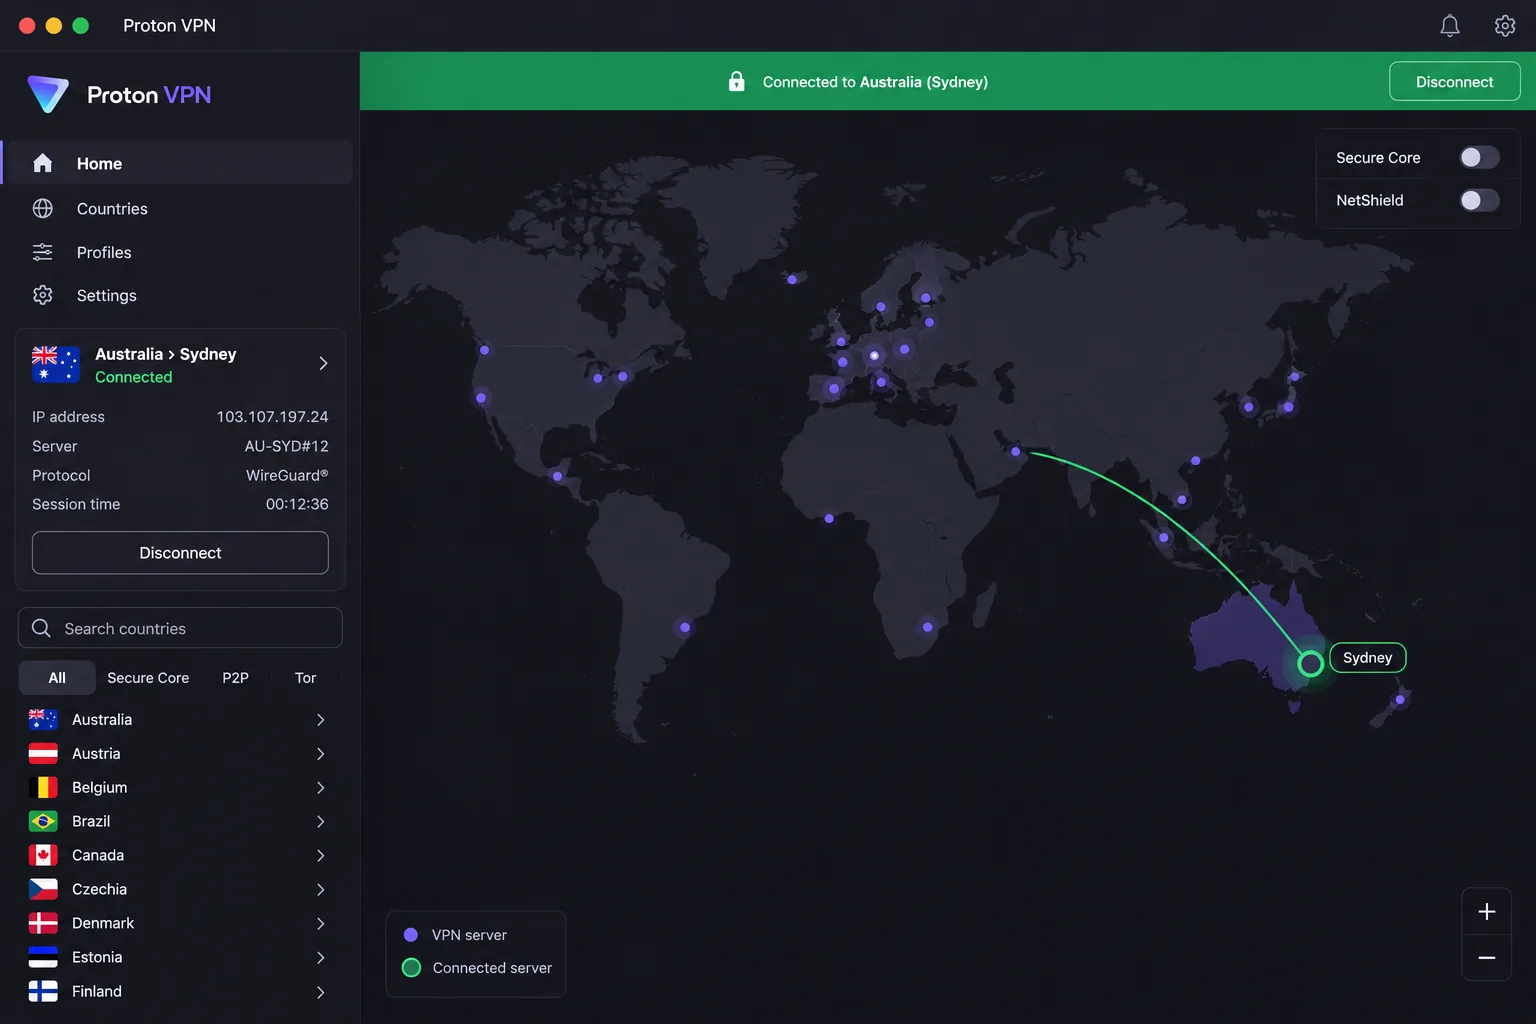
Task: Click the search magnifier icon
Action: tap(41, 628)
